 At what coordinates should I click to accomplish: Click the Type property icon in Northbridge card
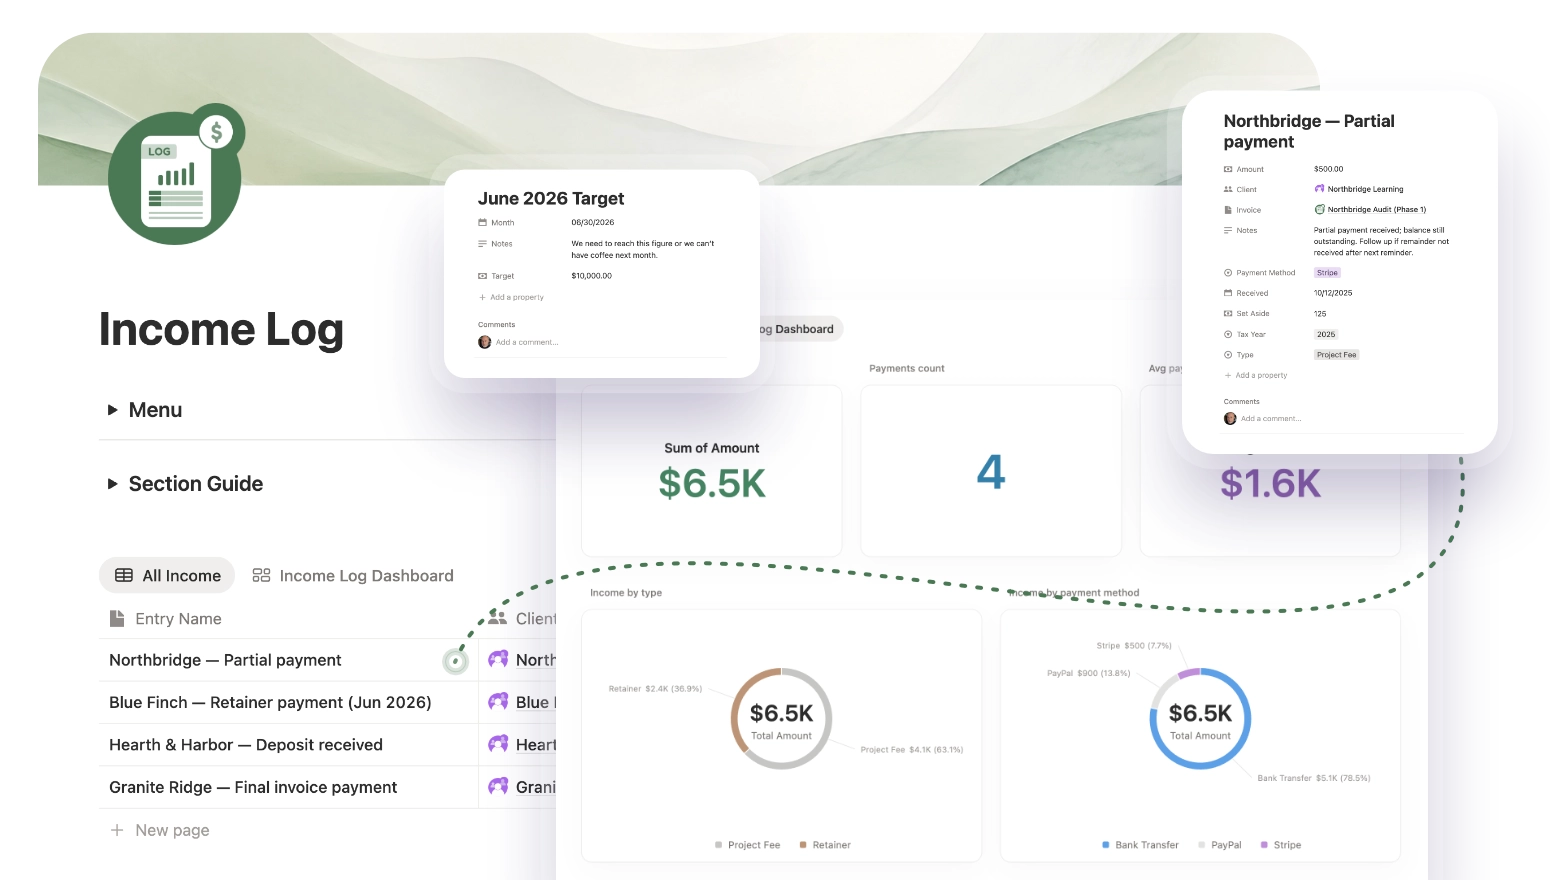pos(1228,355)
